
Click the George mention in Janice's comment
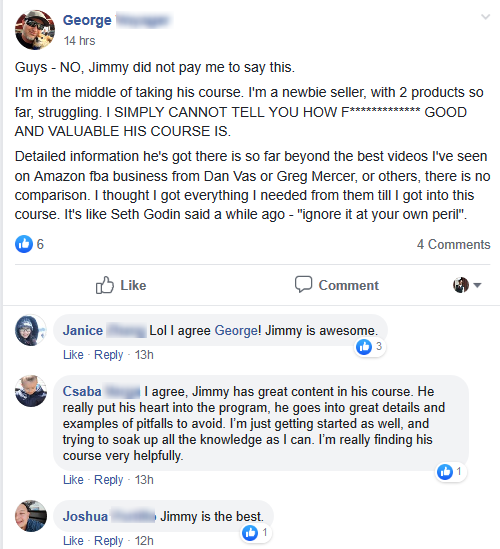(x=236, y=331)
